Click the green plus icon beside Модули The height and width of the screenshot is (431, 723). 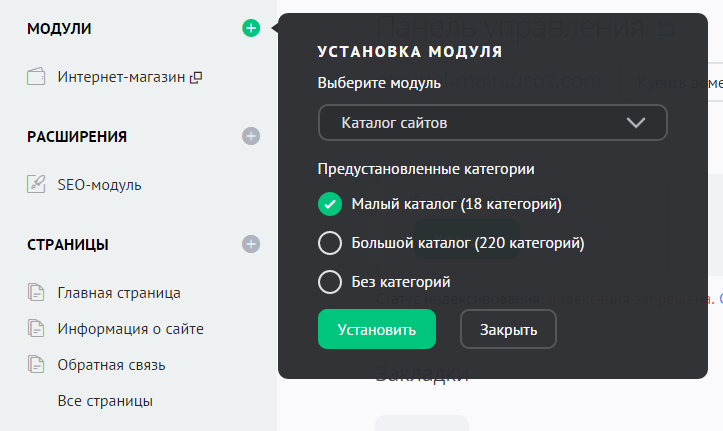tap(250, 29)
